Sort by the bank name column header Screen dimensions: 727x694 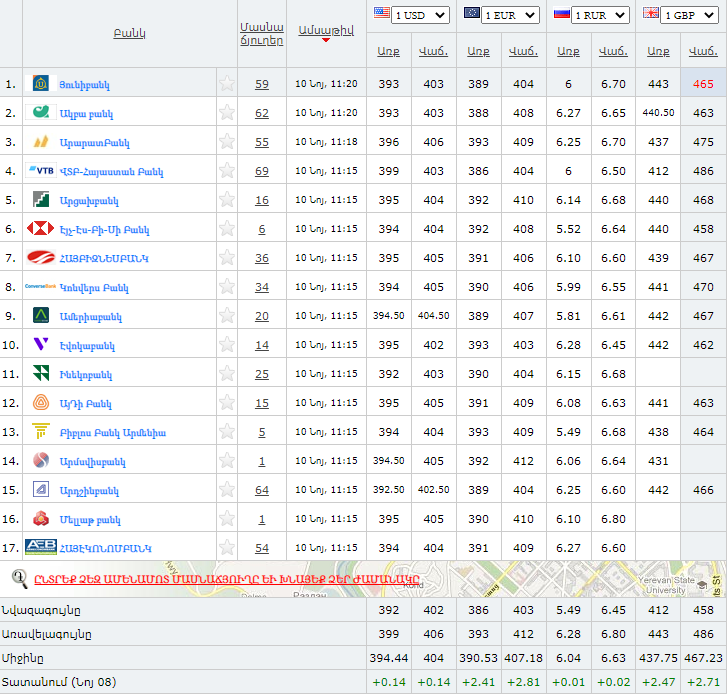pyautogui.click(x=129, y=33)
